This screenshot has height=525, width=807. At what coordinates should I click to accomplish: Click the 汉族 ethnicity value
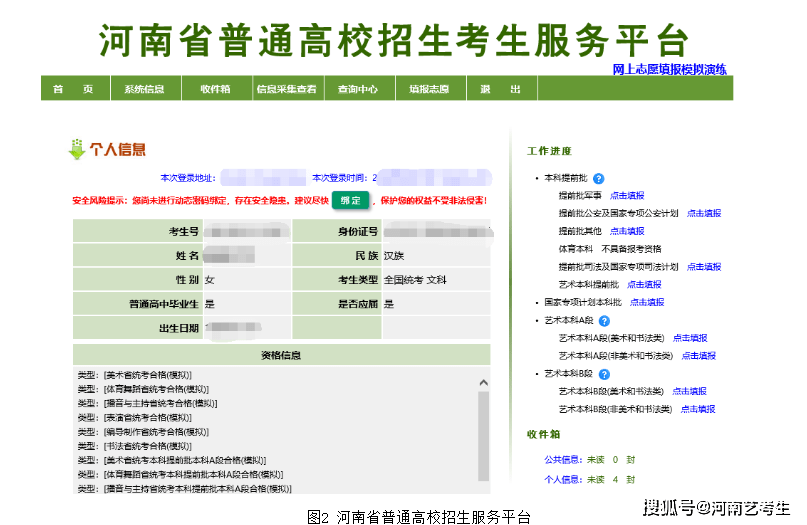click(394, 256)
